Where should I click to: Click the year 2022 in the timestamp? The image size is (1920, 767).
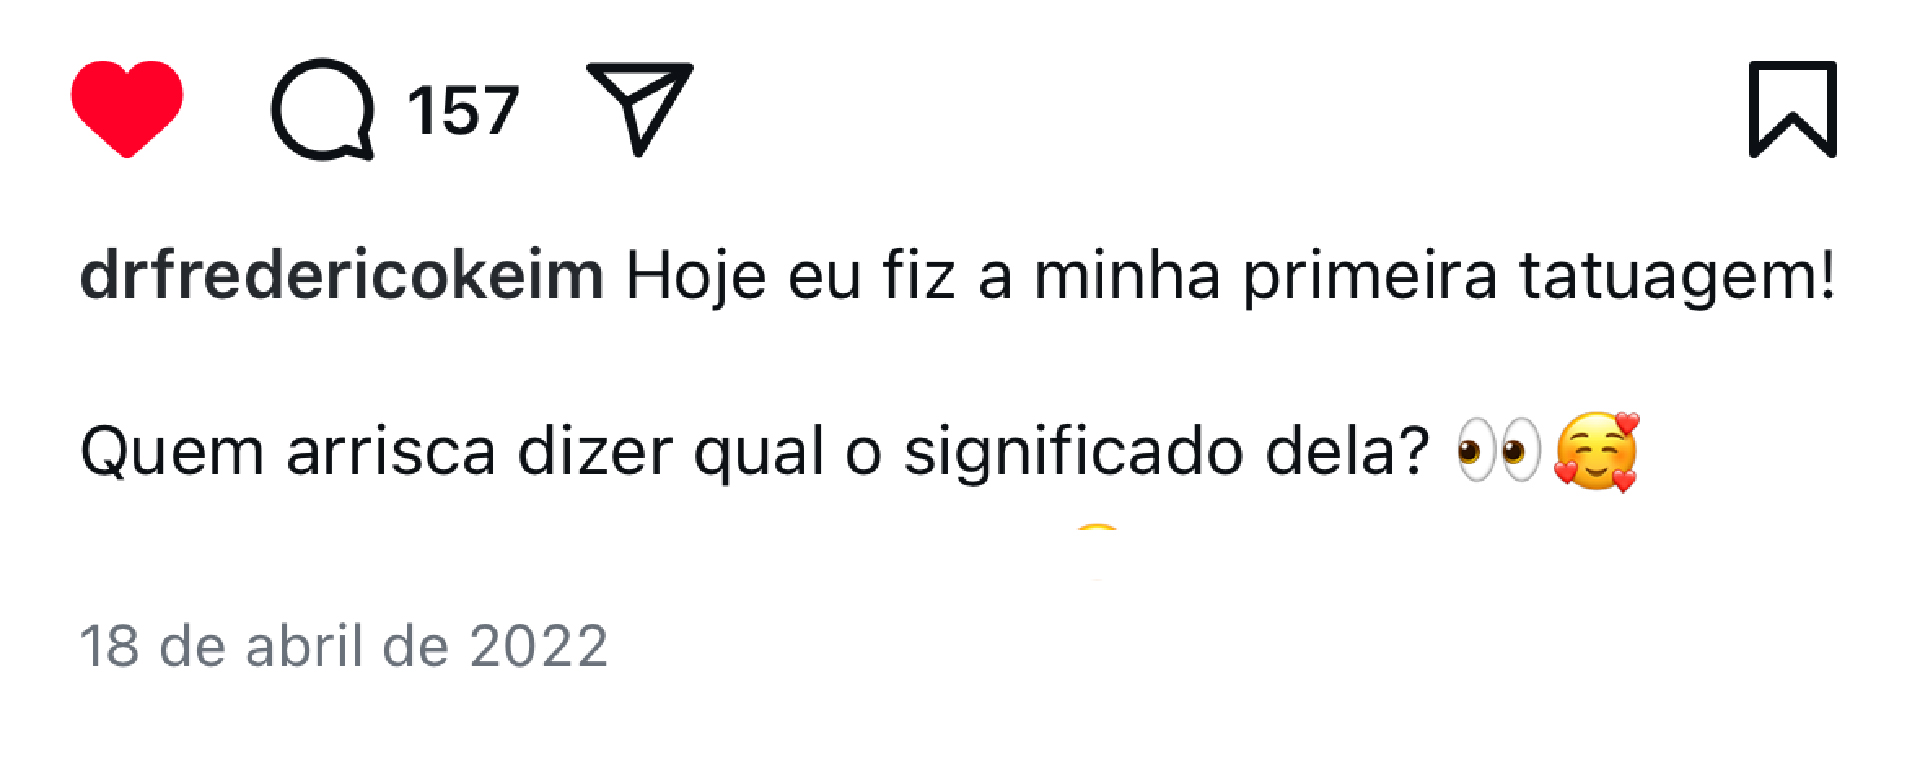(x=539, y=646)
